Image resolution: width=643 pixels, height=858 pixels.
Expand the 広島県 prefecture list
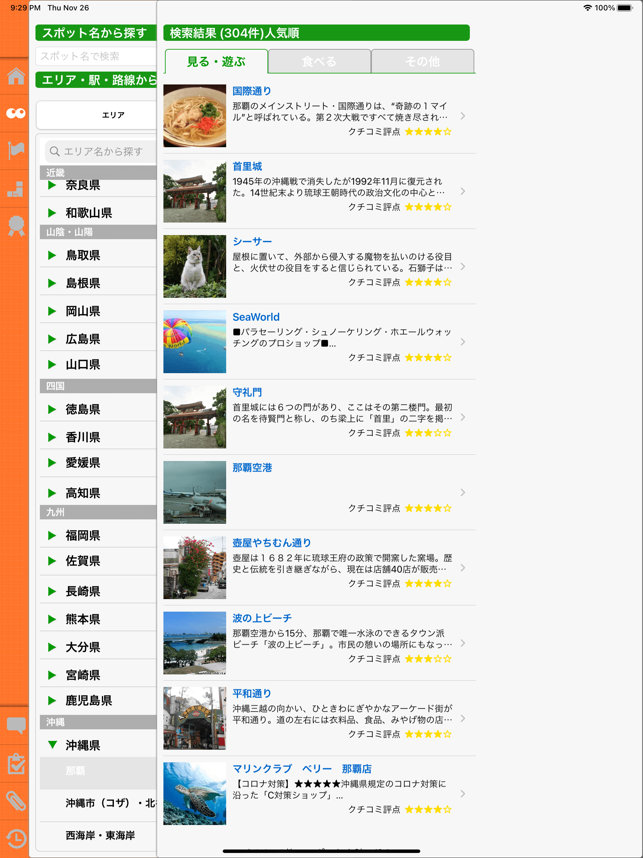98,339
